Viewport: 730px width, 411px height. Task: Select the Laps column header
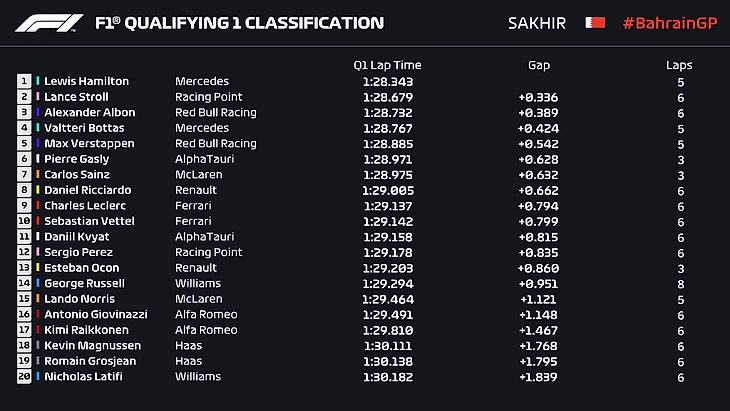pos(679,65)
